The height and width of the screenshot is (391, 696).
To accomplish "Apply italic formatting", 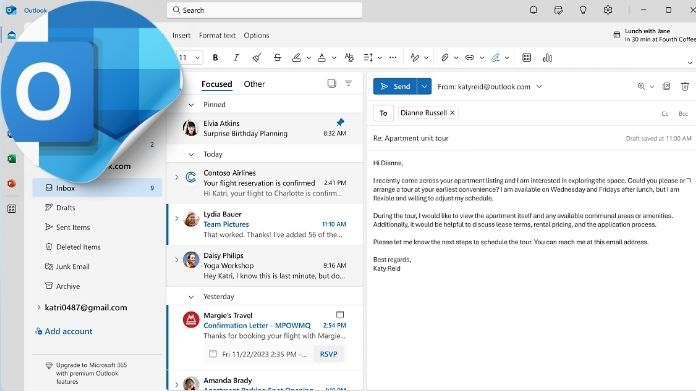I will click(x=236, y=58).
